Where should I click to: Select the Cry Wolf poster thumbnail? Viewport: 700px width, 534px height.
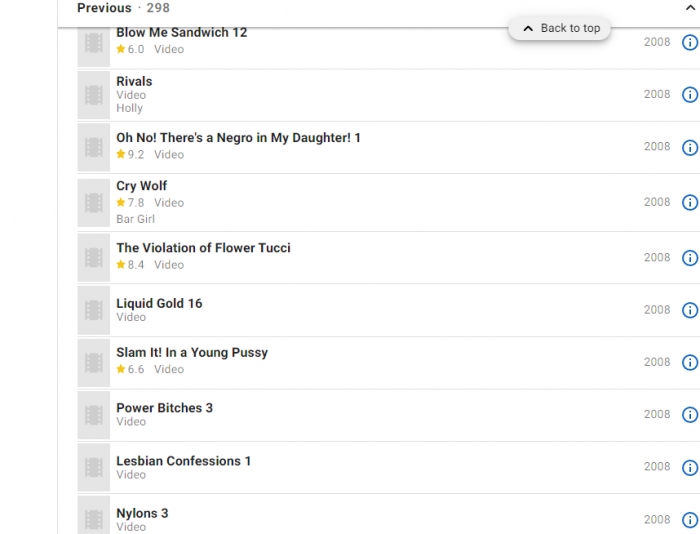click(94, 203)
